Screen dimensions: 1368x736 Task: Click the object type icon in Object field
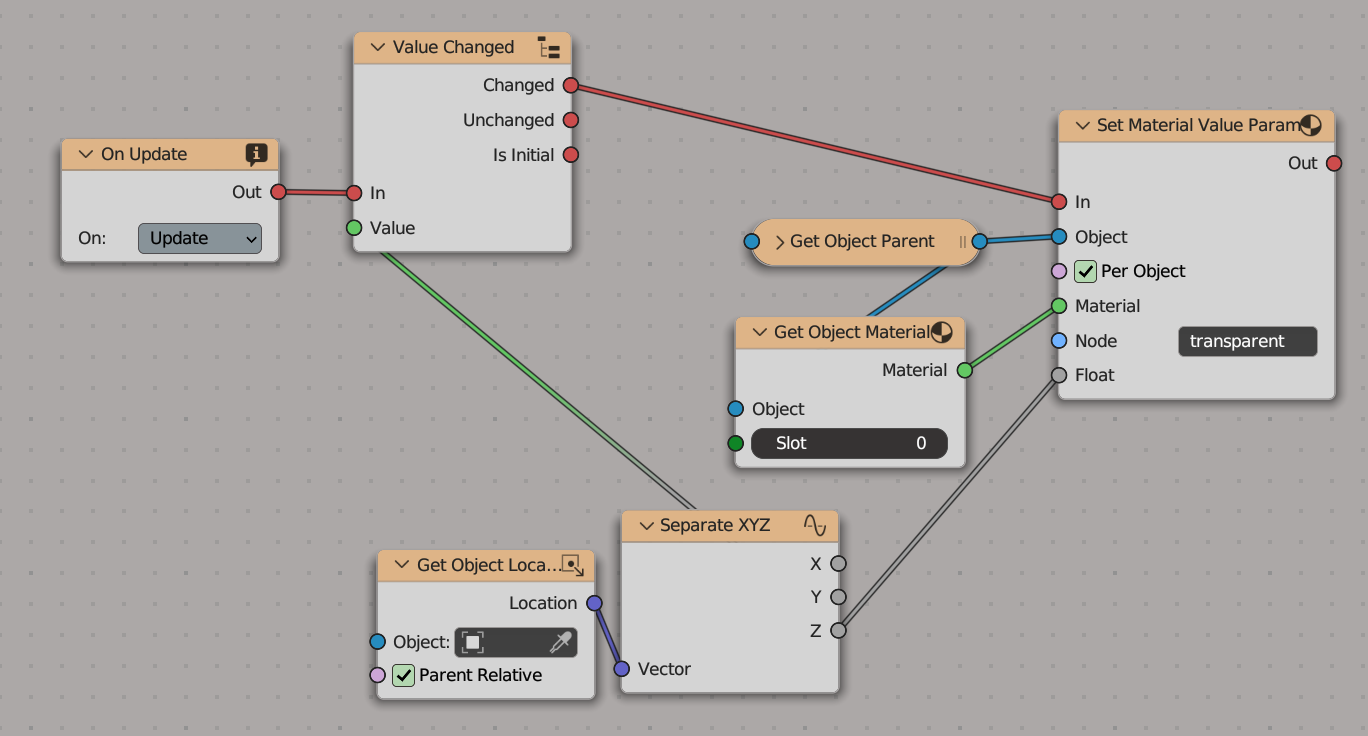(473, 642)
